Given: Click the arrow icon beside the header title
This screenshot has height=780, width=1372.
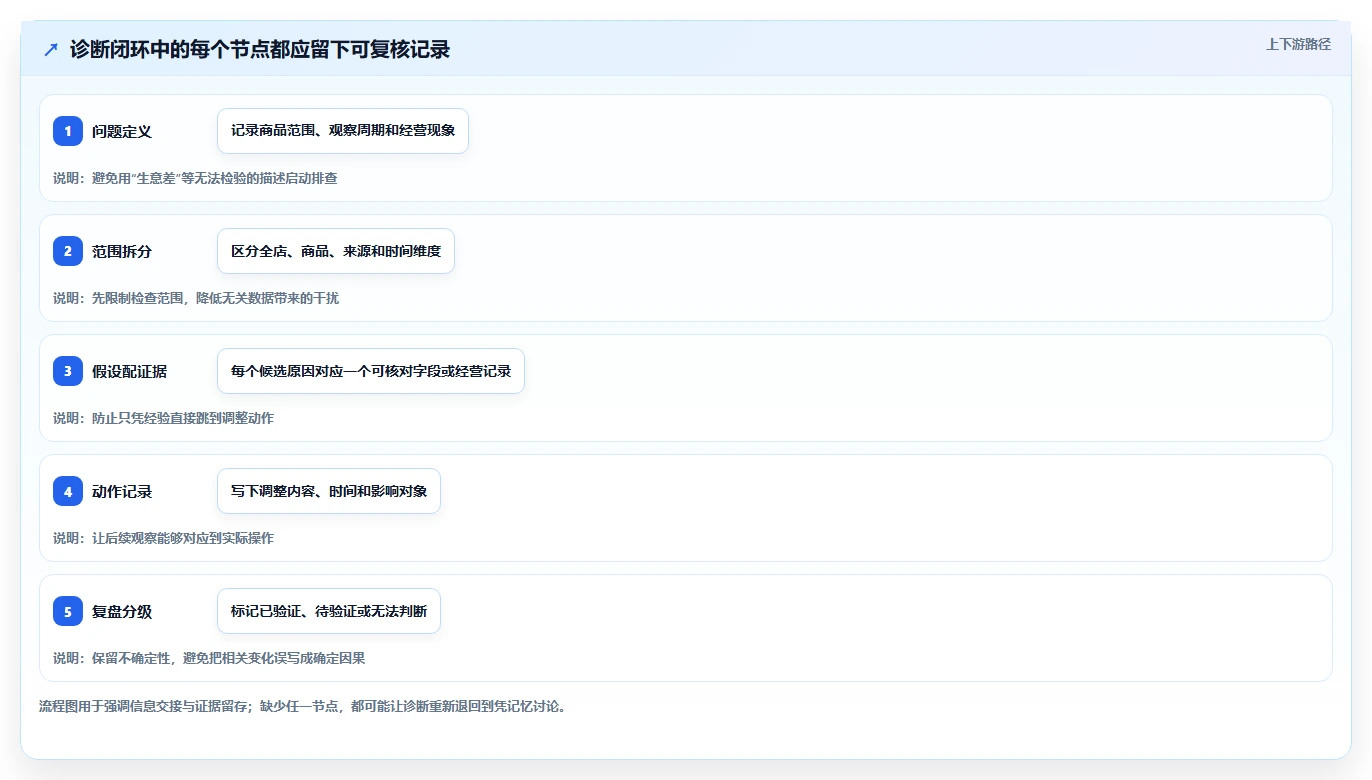Looking at the screenshot, I should pos(51,50).
